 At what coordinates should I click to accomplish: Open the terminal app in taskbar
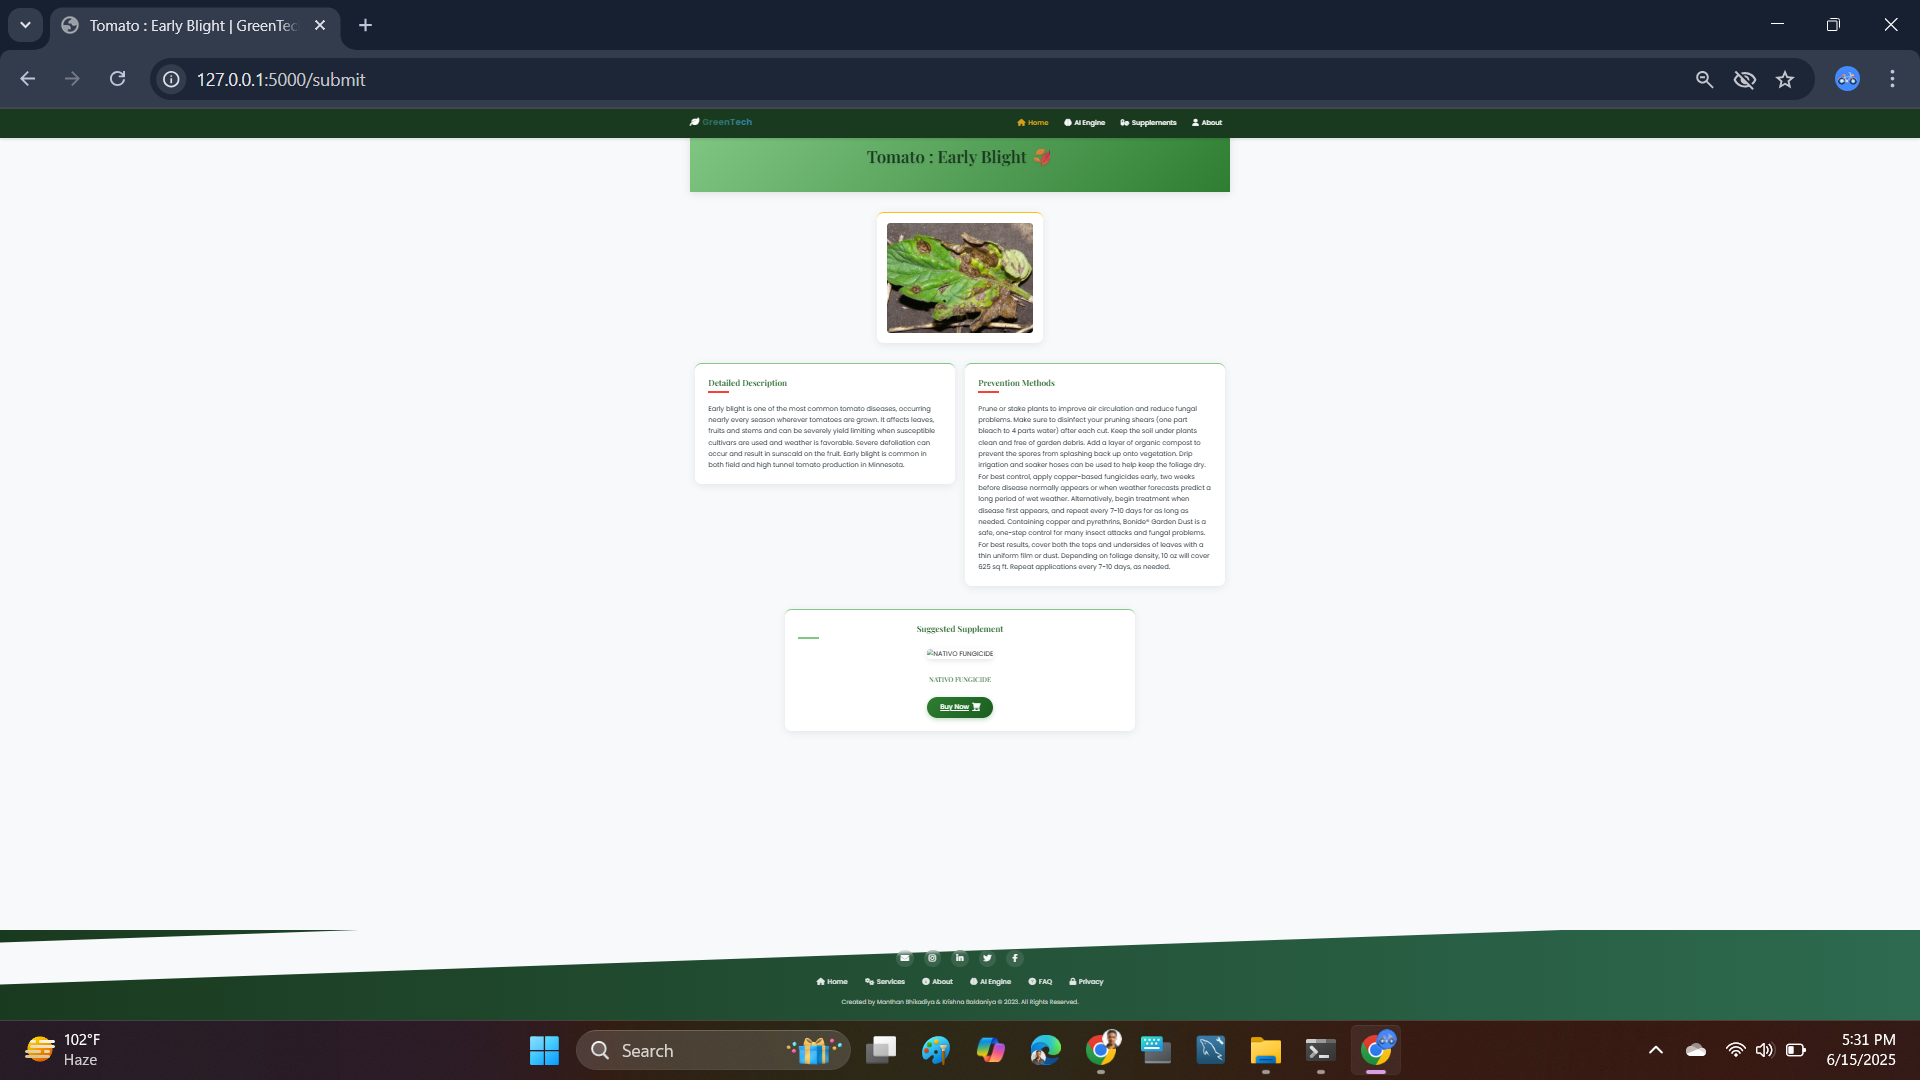coord(1320,1050)
